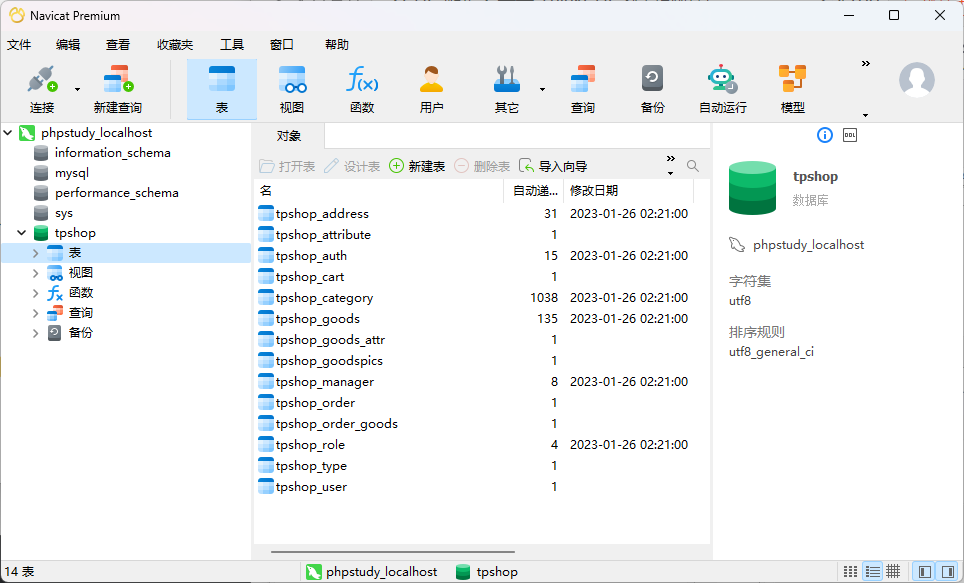964x583 pixels.
Task: Open the 工具 menu
Action: coord(232,45)
